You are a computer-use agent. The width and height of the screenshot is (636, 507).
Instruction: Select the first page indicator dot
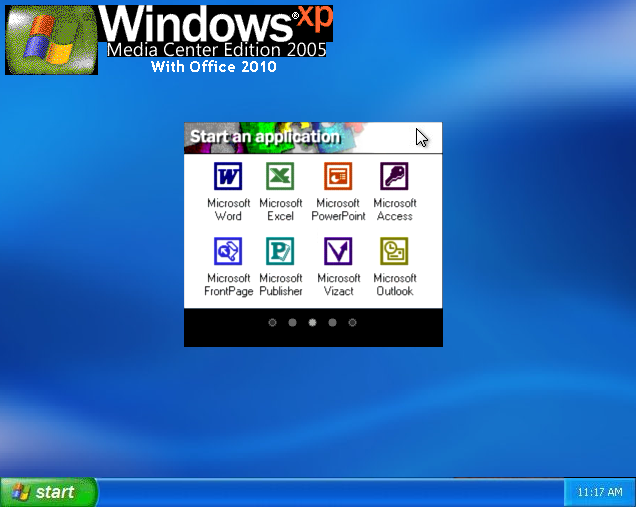(273, 322)
